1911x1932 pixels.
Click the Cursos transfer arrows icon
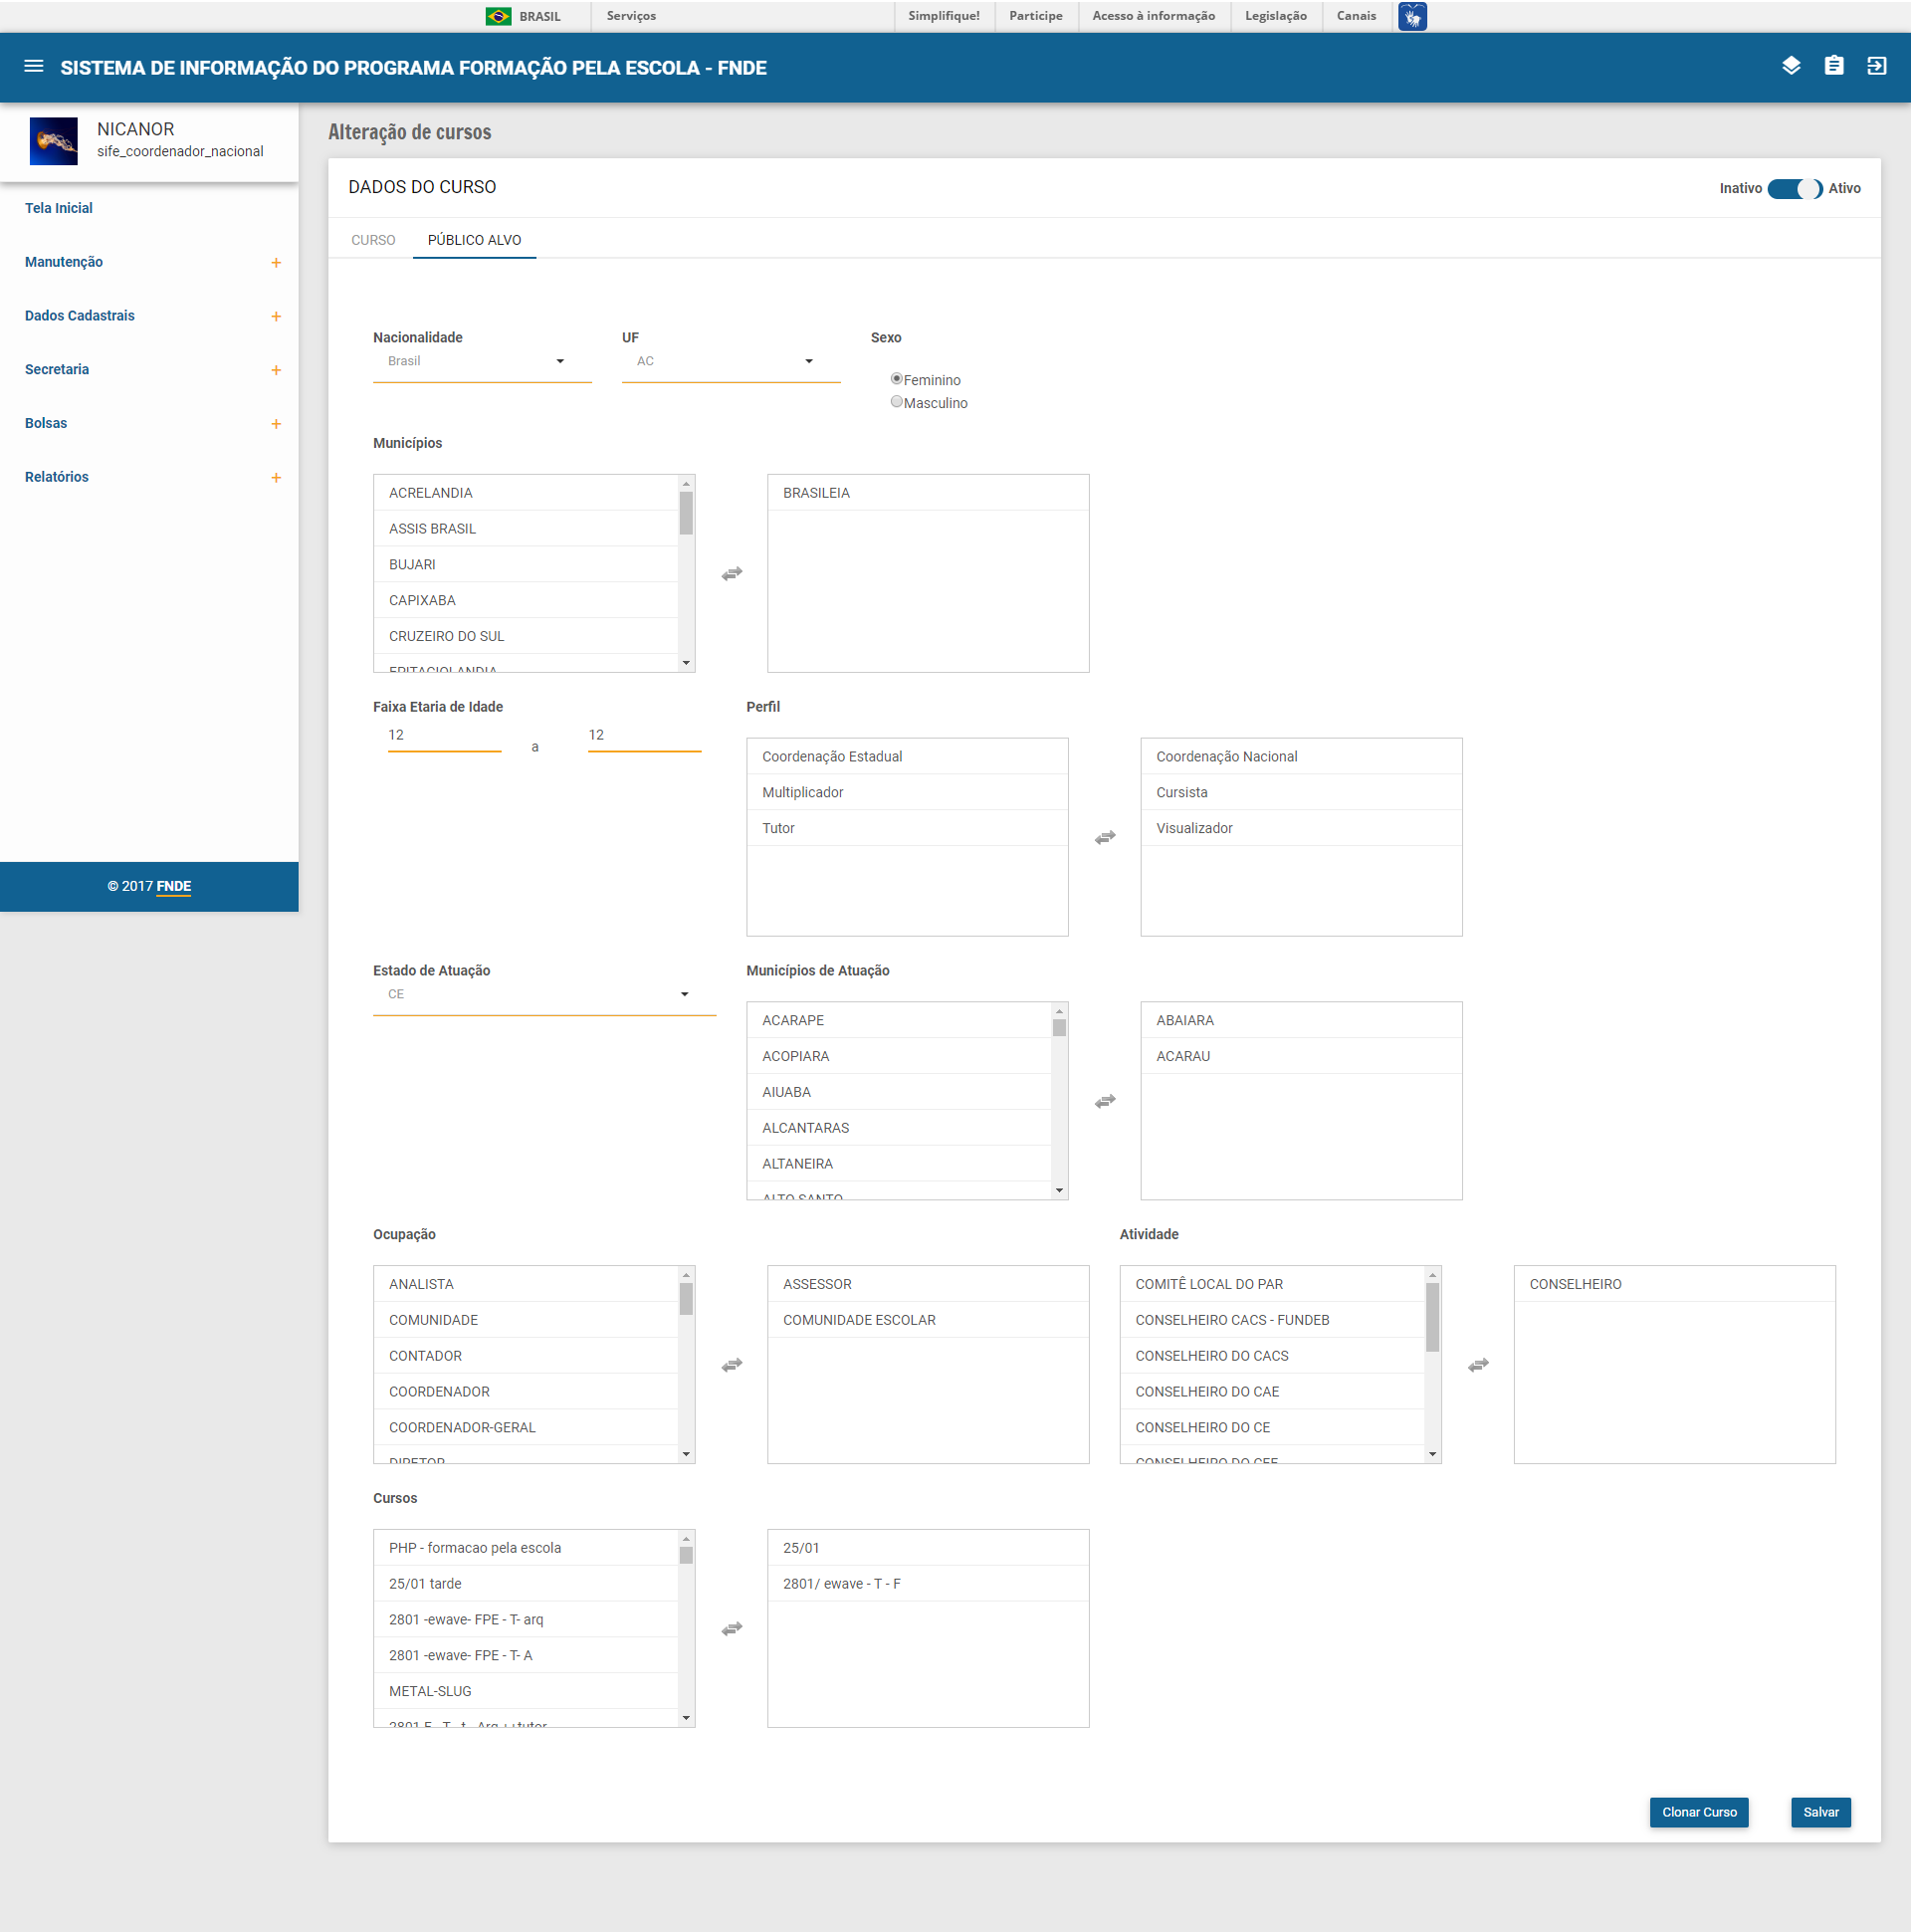731,1629
